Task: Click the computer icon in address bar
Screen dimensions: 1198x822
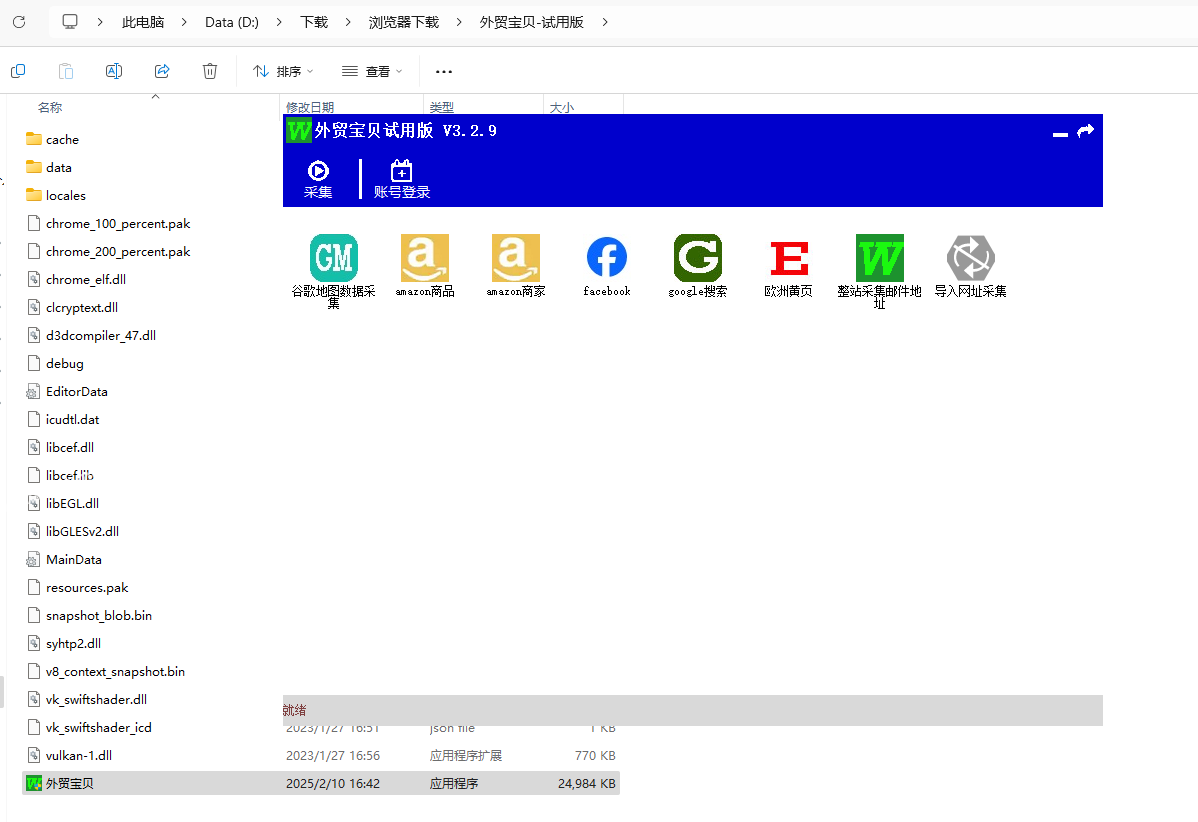Action: [x=70, y=22]
